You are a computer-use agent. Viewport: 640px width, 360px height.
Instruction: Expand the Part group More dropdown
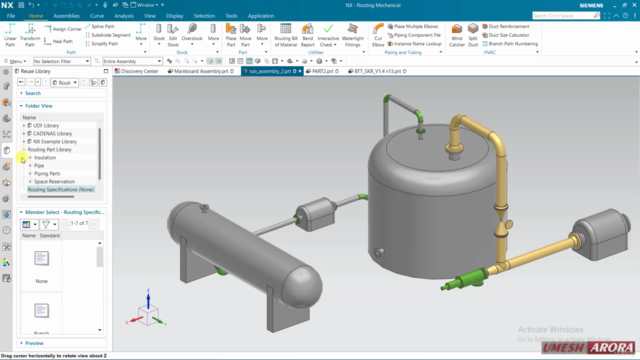click(262, 34)
